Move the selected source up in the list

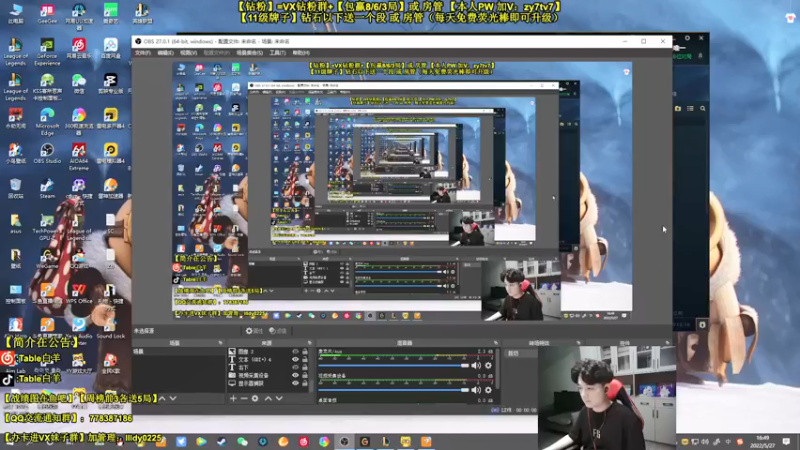[268, 398]
